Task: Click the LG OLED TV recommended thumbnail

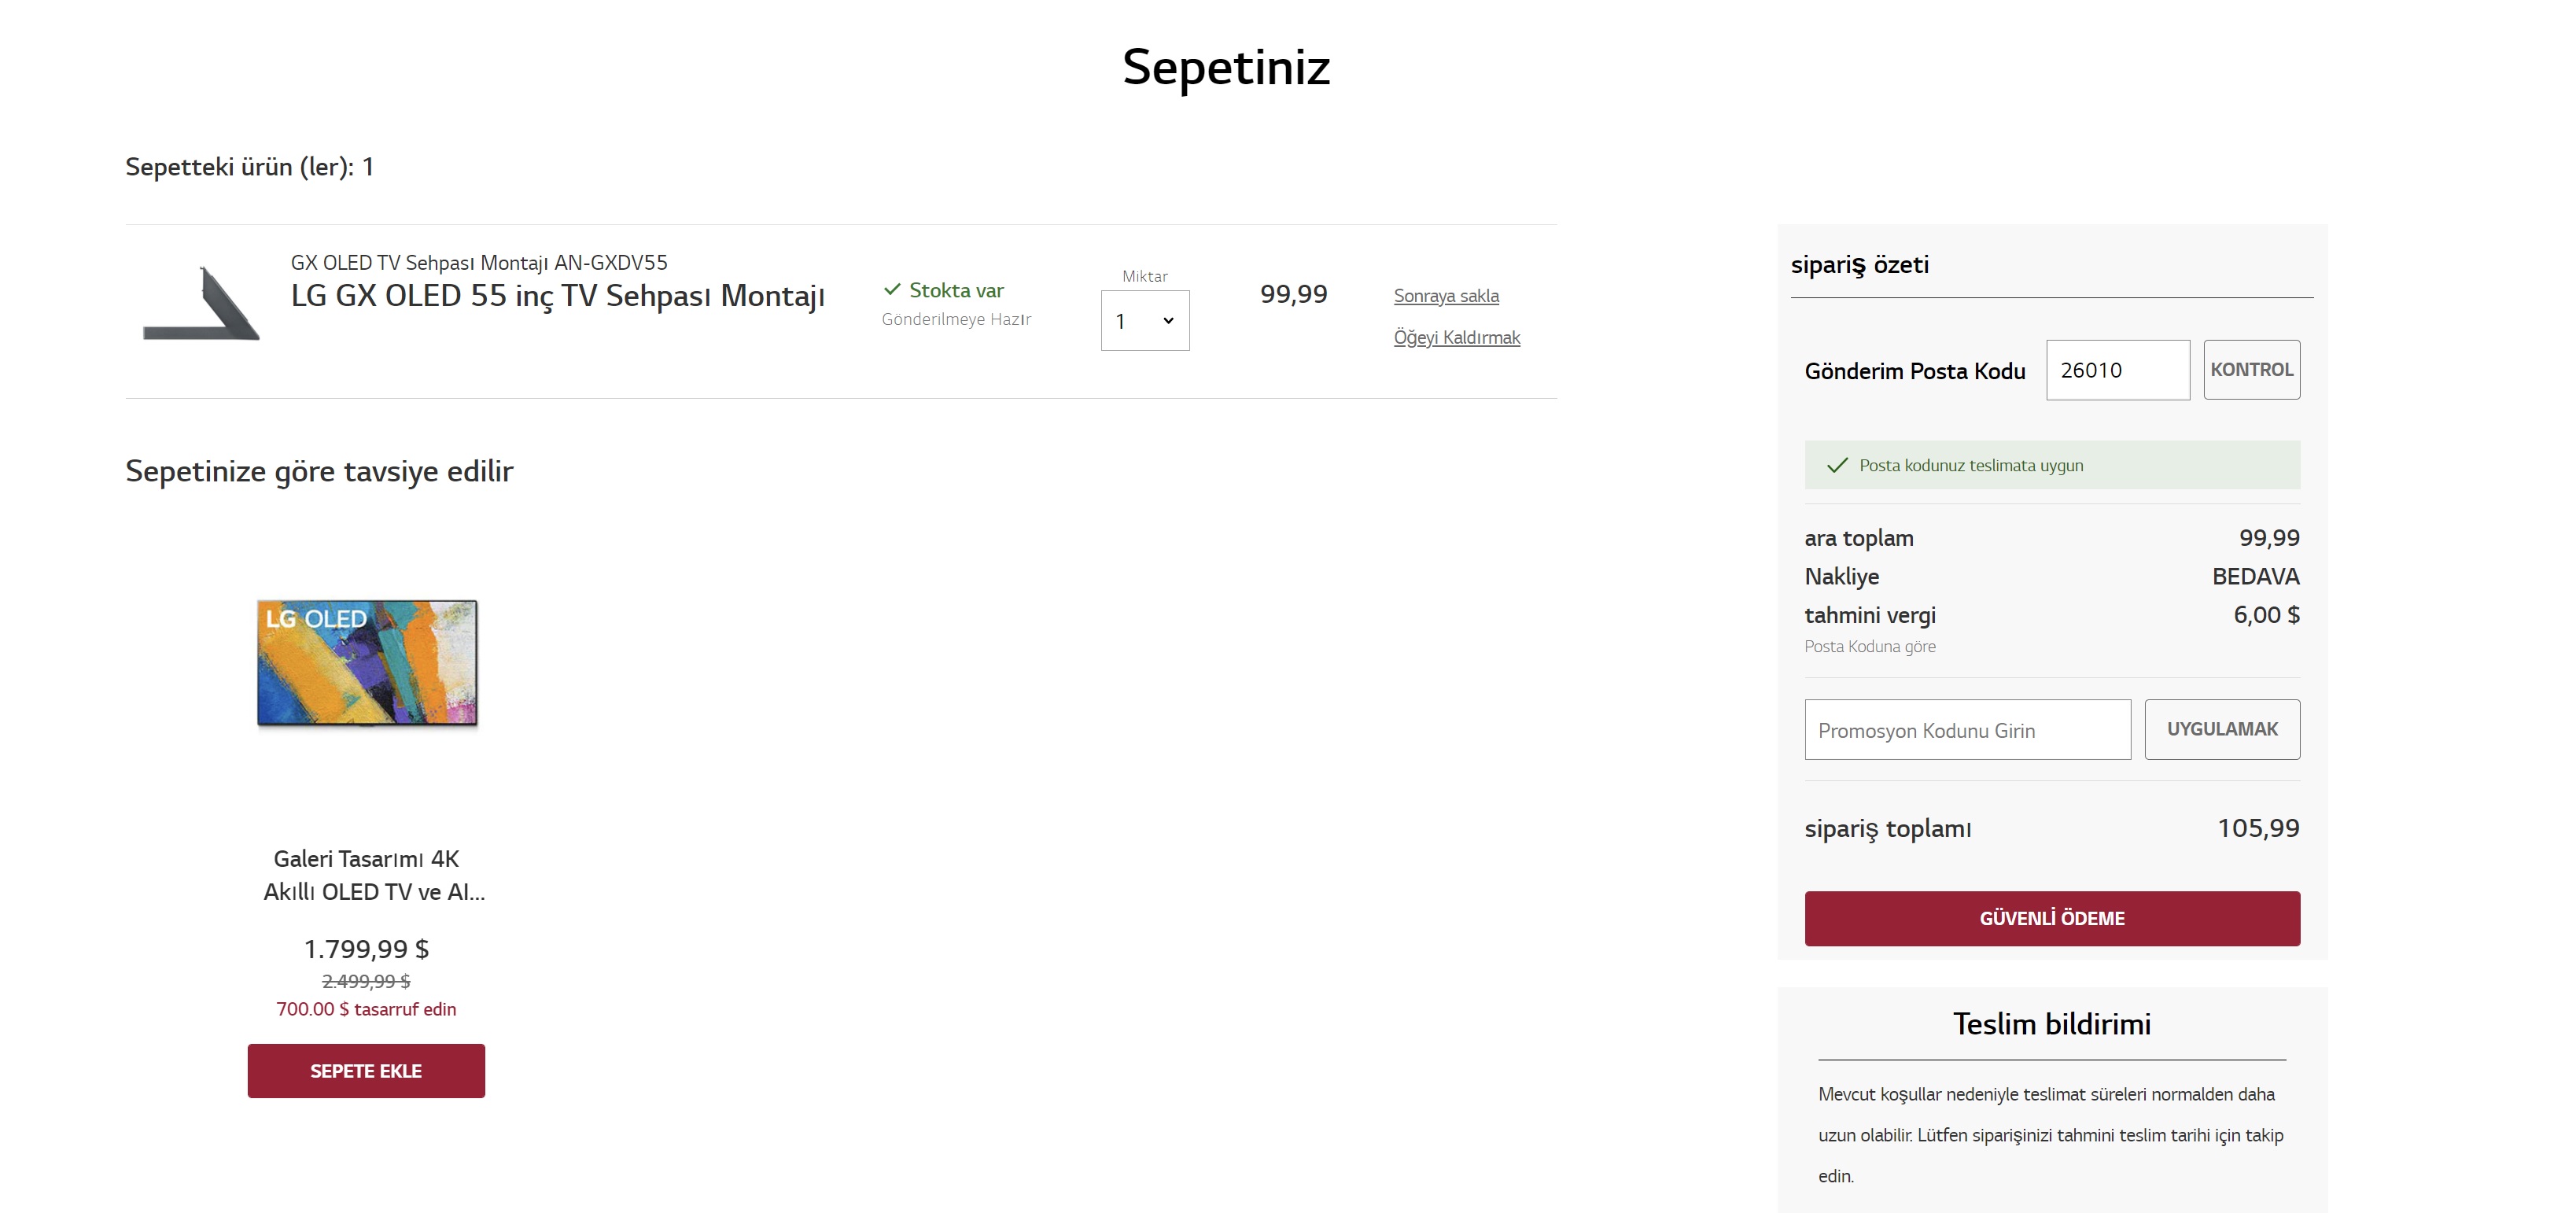Action: pyautogui.click(x=367, y=663)
